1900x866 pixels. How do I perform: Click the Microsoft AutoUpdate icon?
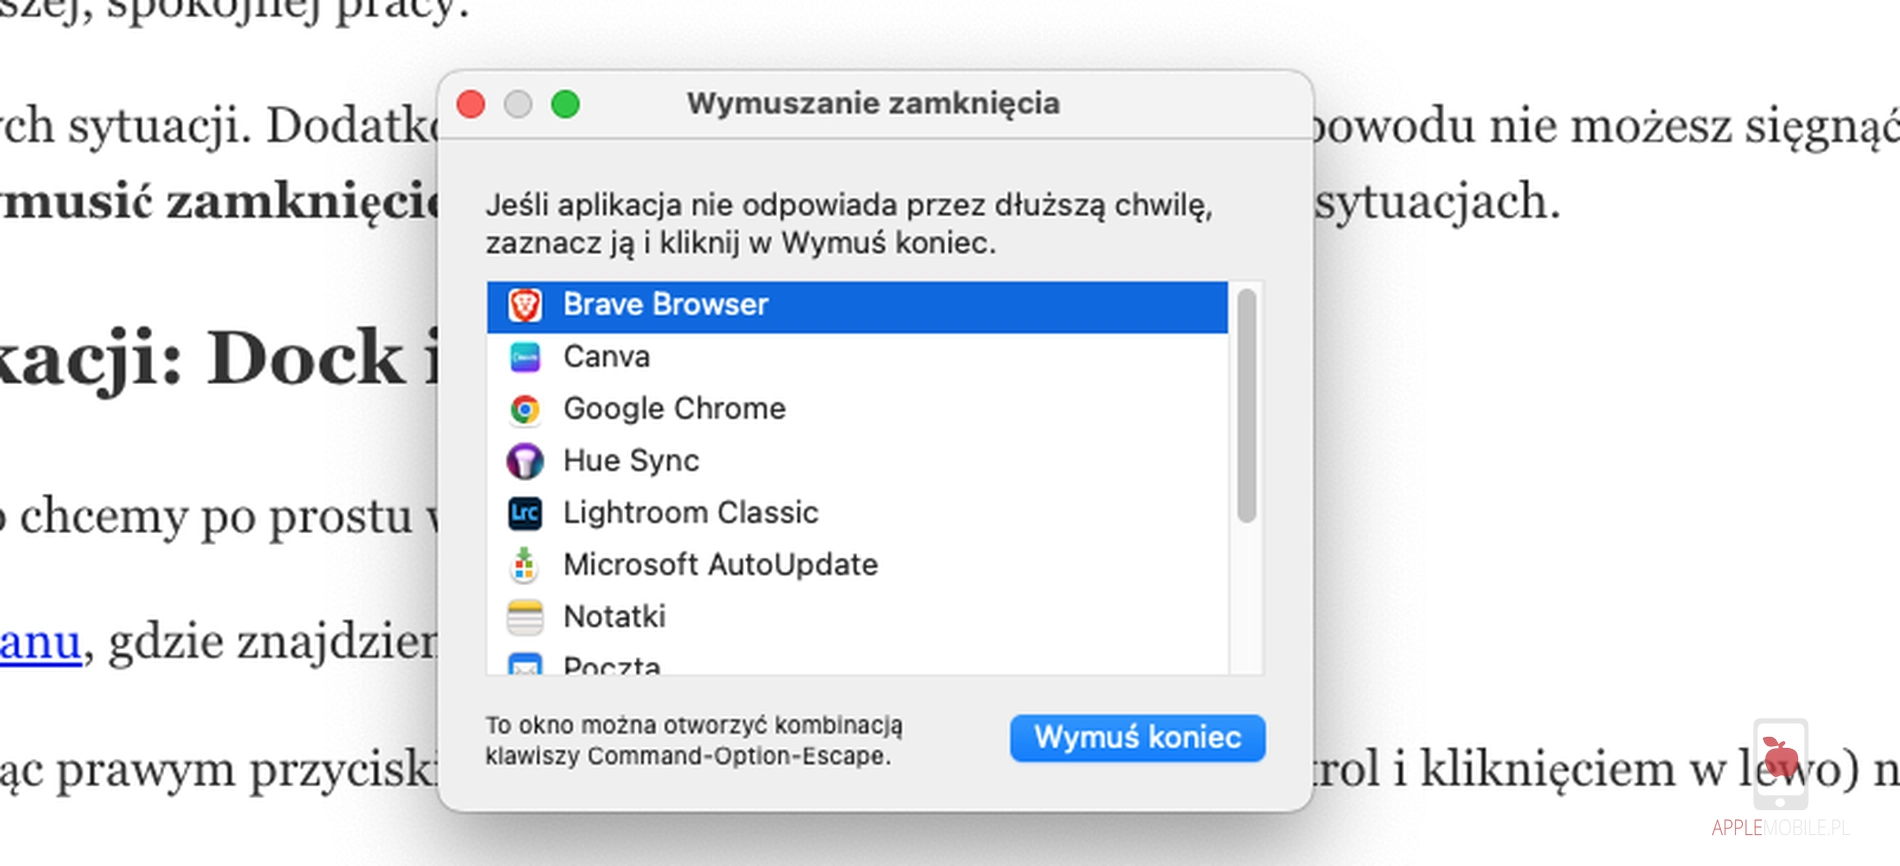click(525, 565)
